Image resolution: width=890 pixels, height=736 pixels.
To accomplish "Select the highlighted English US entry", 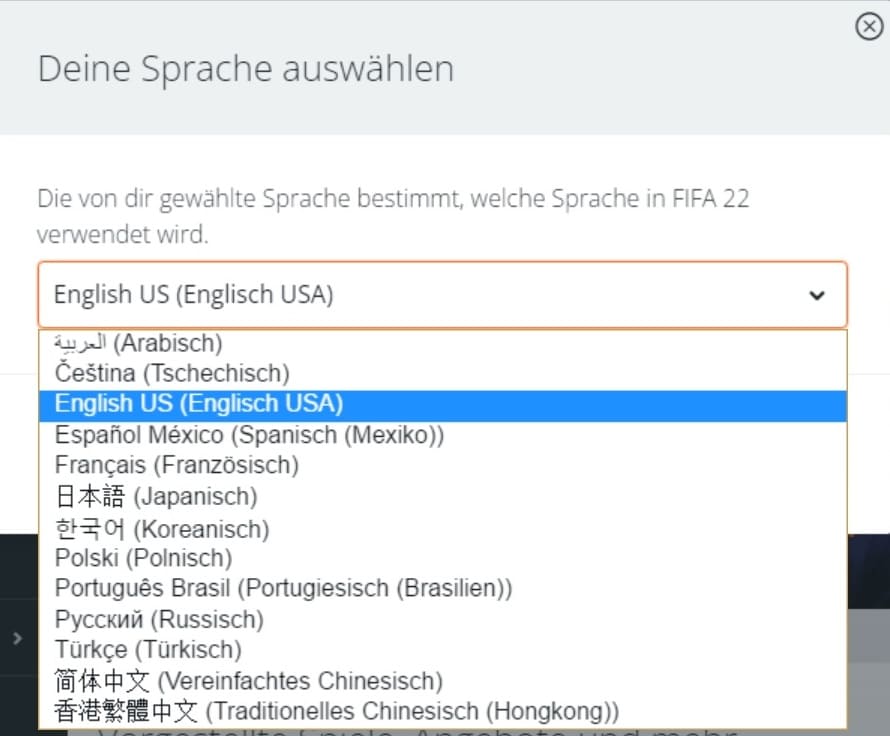I will [x=196, y=404].
